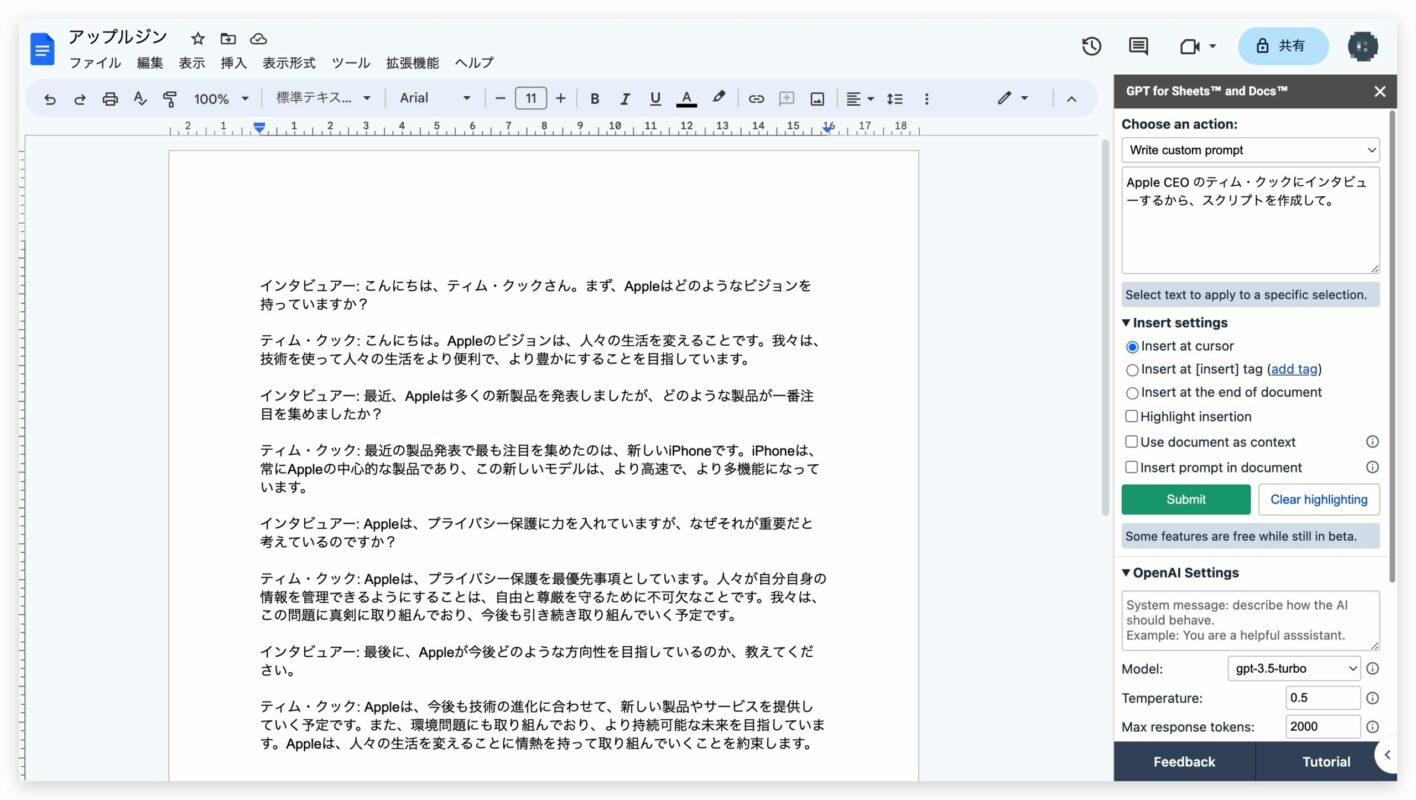Open the gpt-3.5-turbo model dropdown
Screen dimensions: 1416x800
[x=1294, y=668]
